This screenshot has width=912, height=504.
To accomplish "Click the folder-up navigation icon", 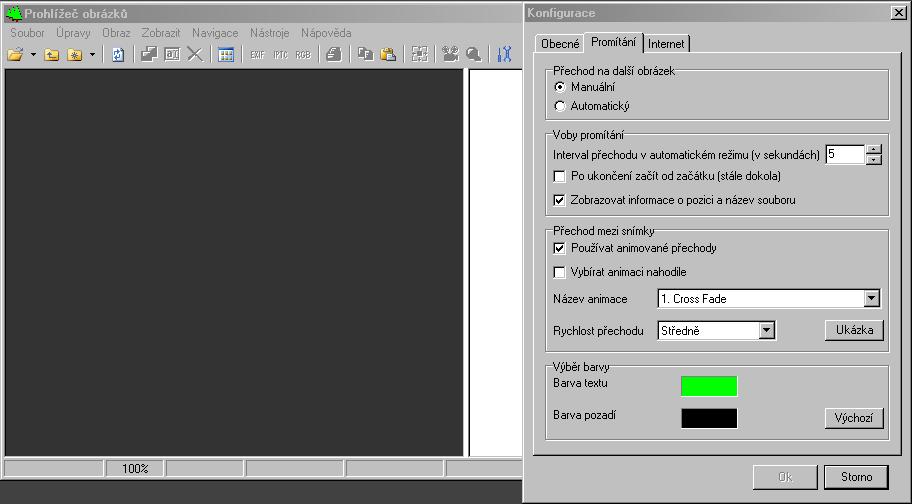I will (52, 55).
